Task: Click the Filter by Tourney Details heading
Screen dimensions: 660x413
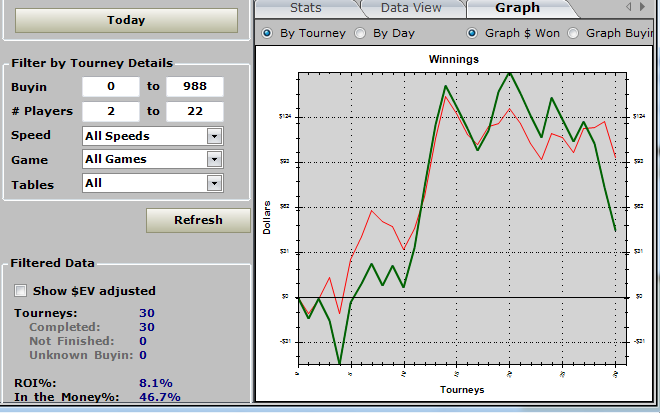Action: coord(92,63)
